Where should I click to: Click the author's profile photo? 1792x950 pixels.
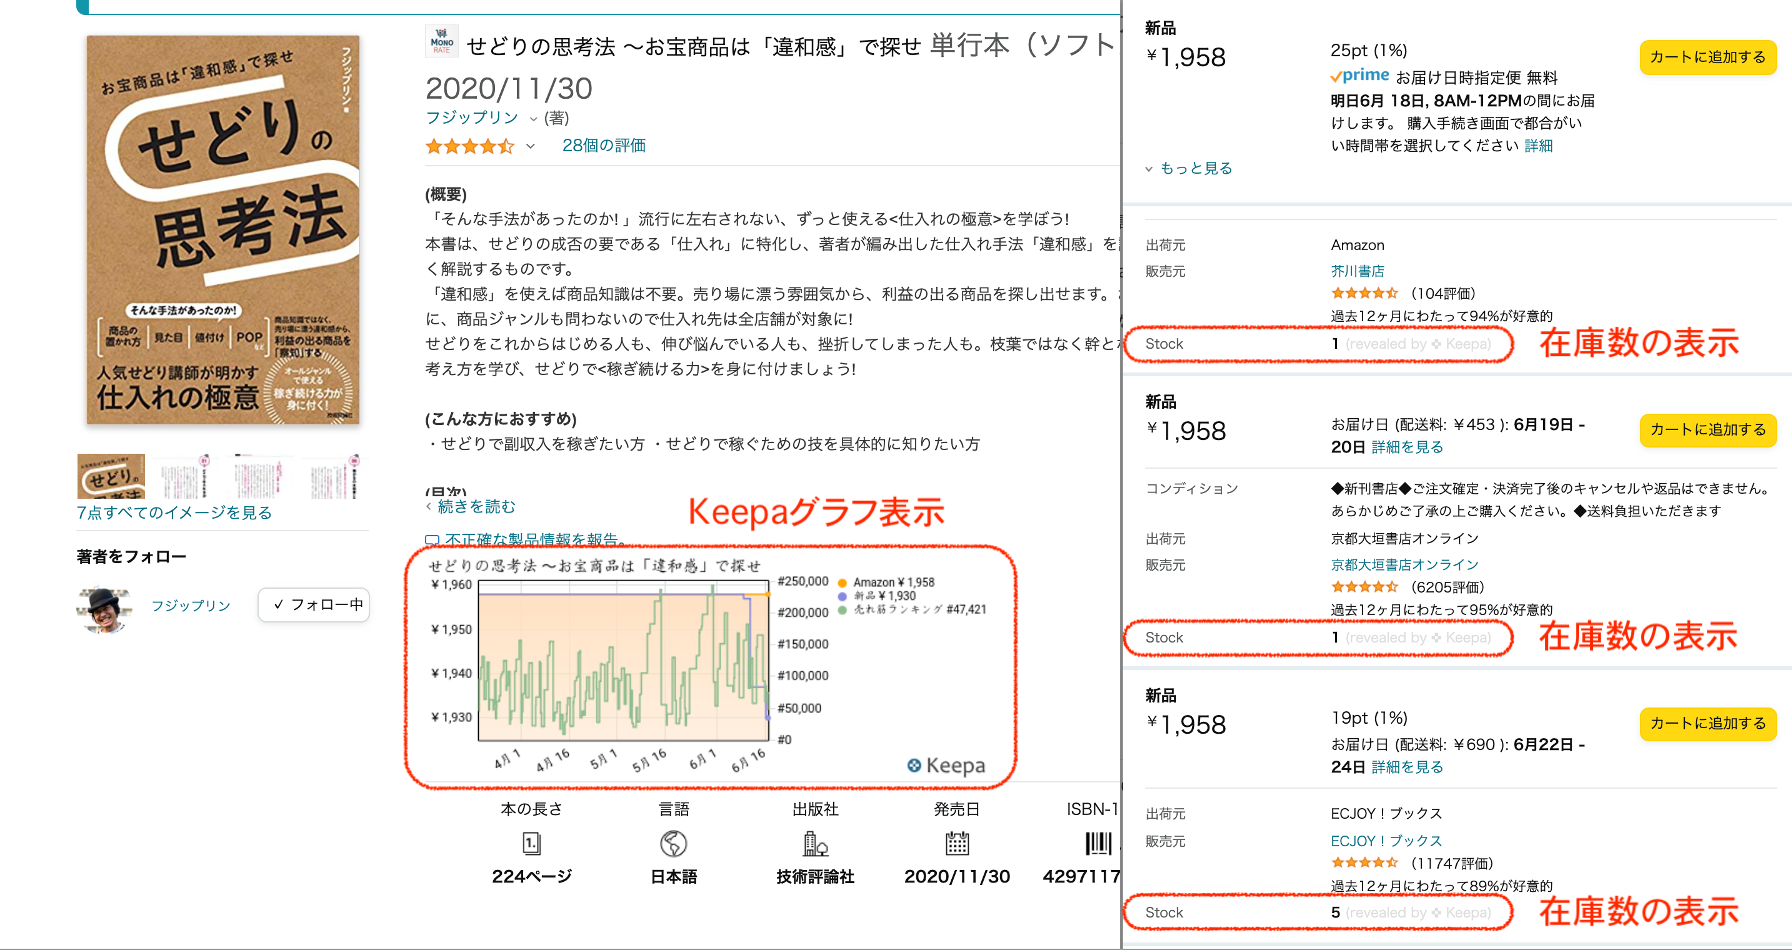pos(104,608)
